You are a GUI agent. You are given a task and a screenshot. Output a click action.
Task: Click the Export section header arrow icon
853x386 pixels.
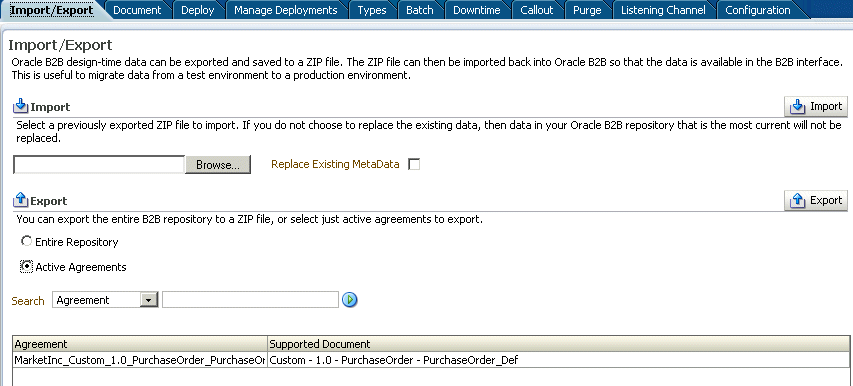pos(20,200)
